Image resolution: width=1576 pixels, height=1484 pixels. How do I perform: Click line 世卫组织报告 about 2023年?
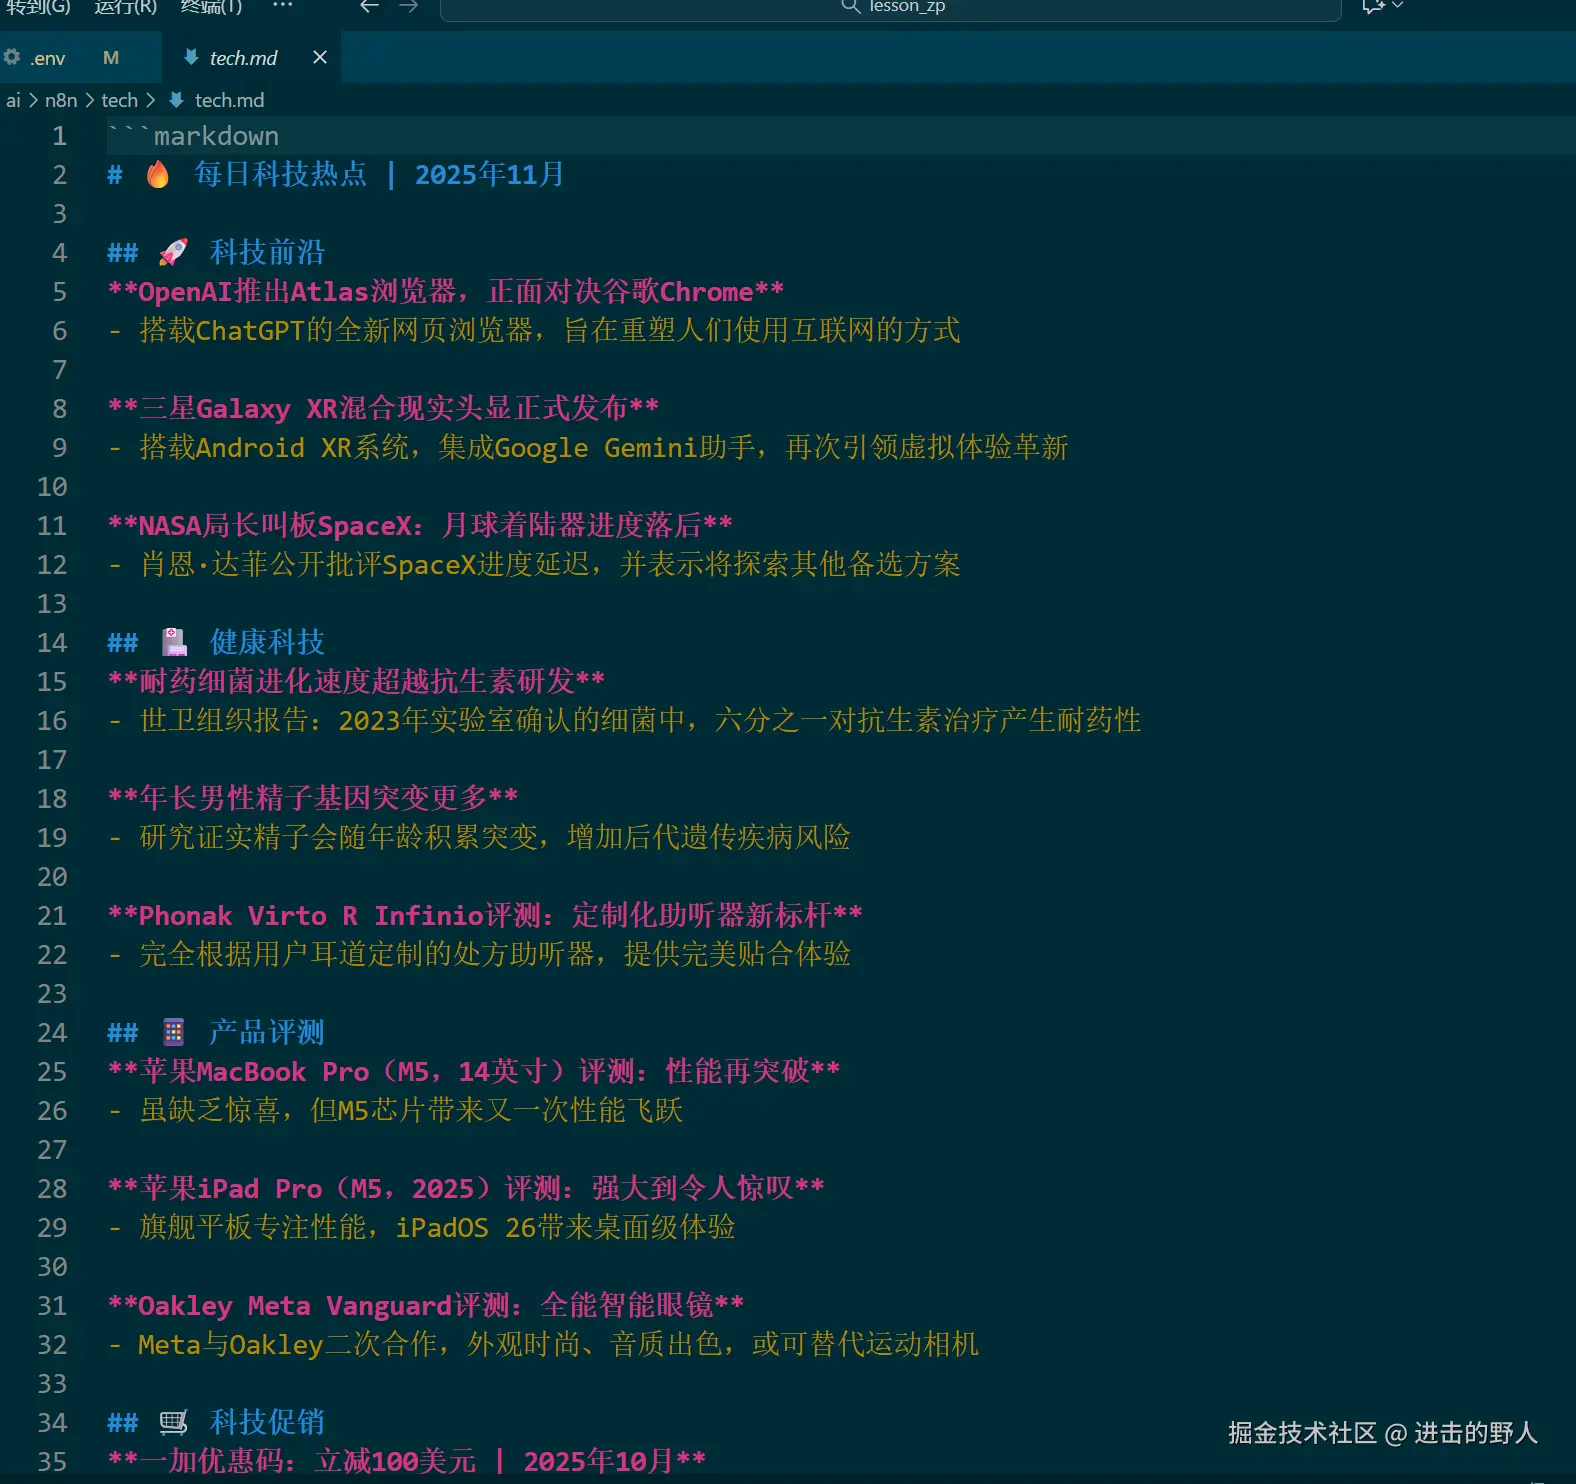pos(625,721)
